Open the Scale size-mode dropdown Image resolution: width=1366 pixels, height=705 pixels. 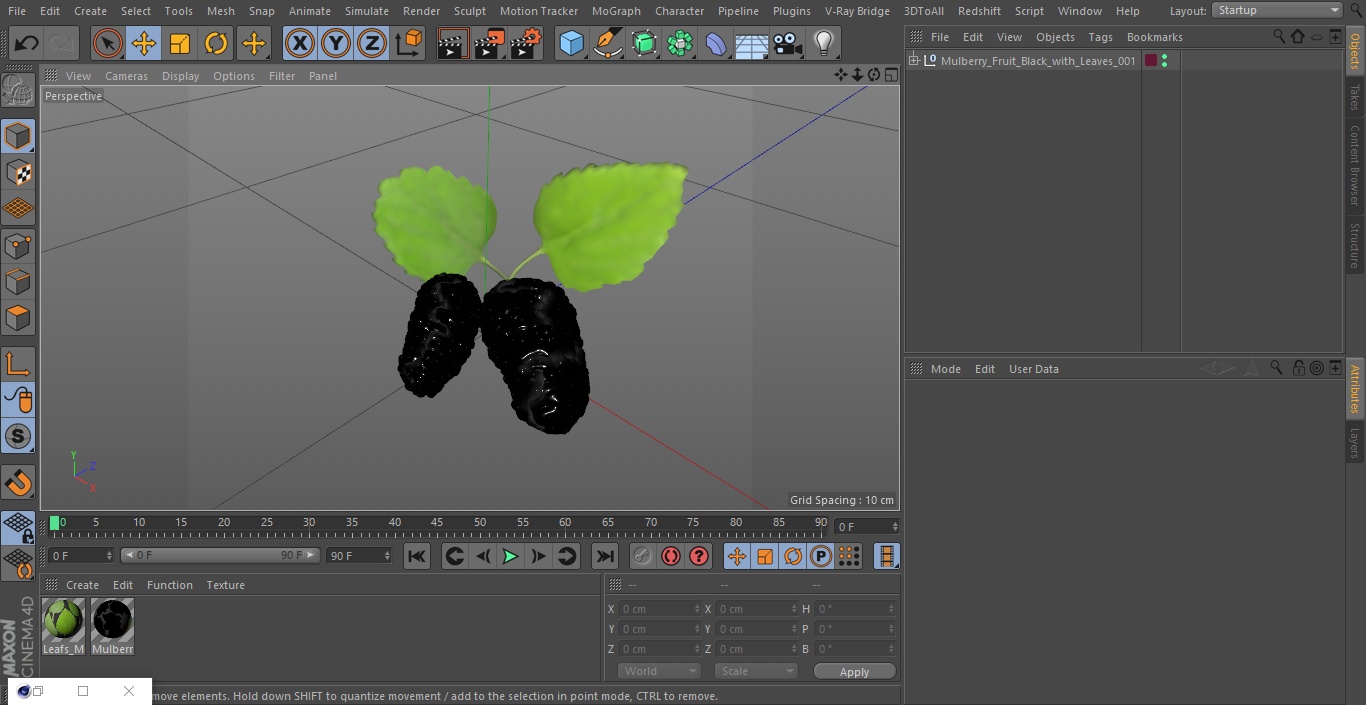click(x=755, y=671)
